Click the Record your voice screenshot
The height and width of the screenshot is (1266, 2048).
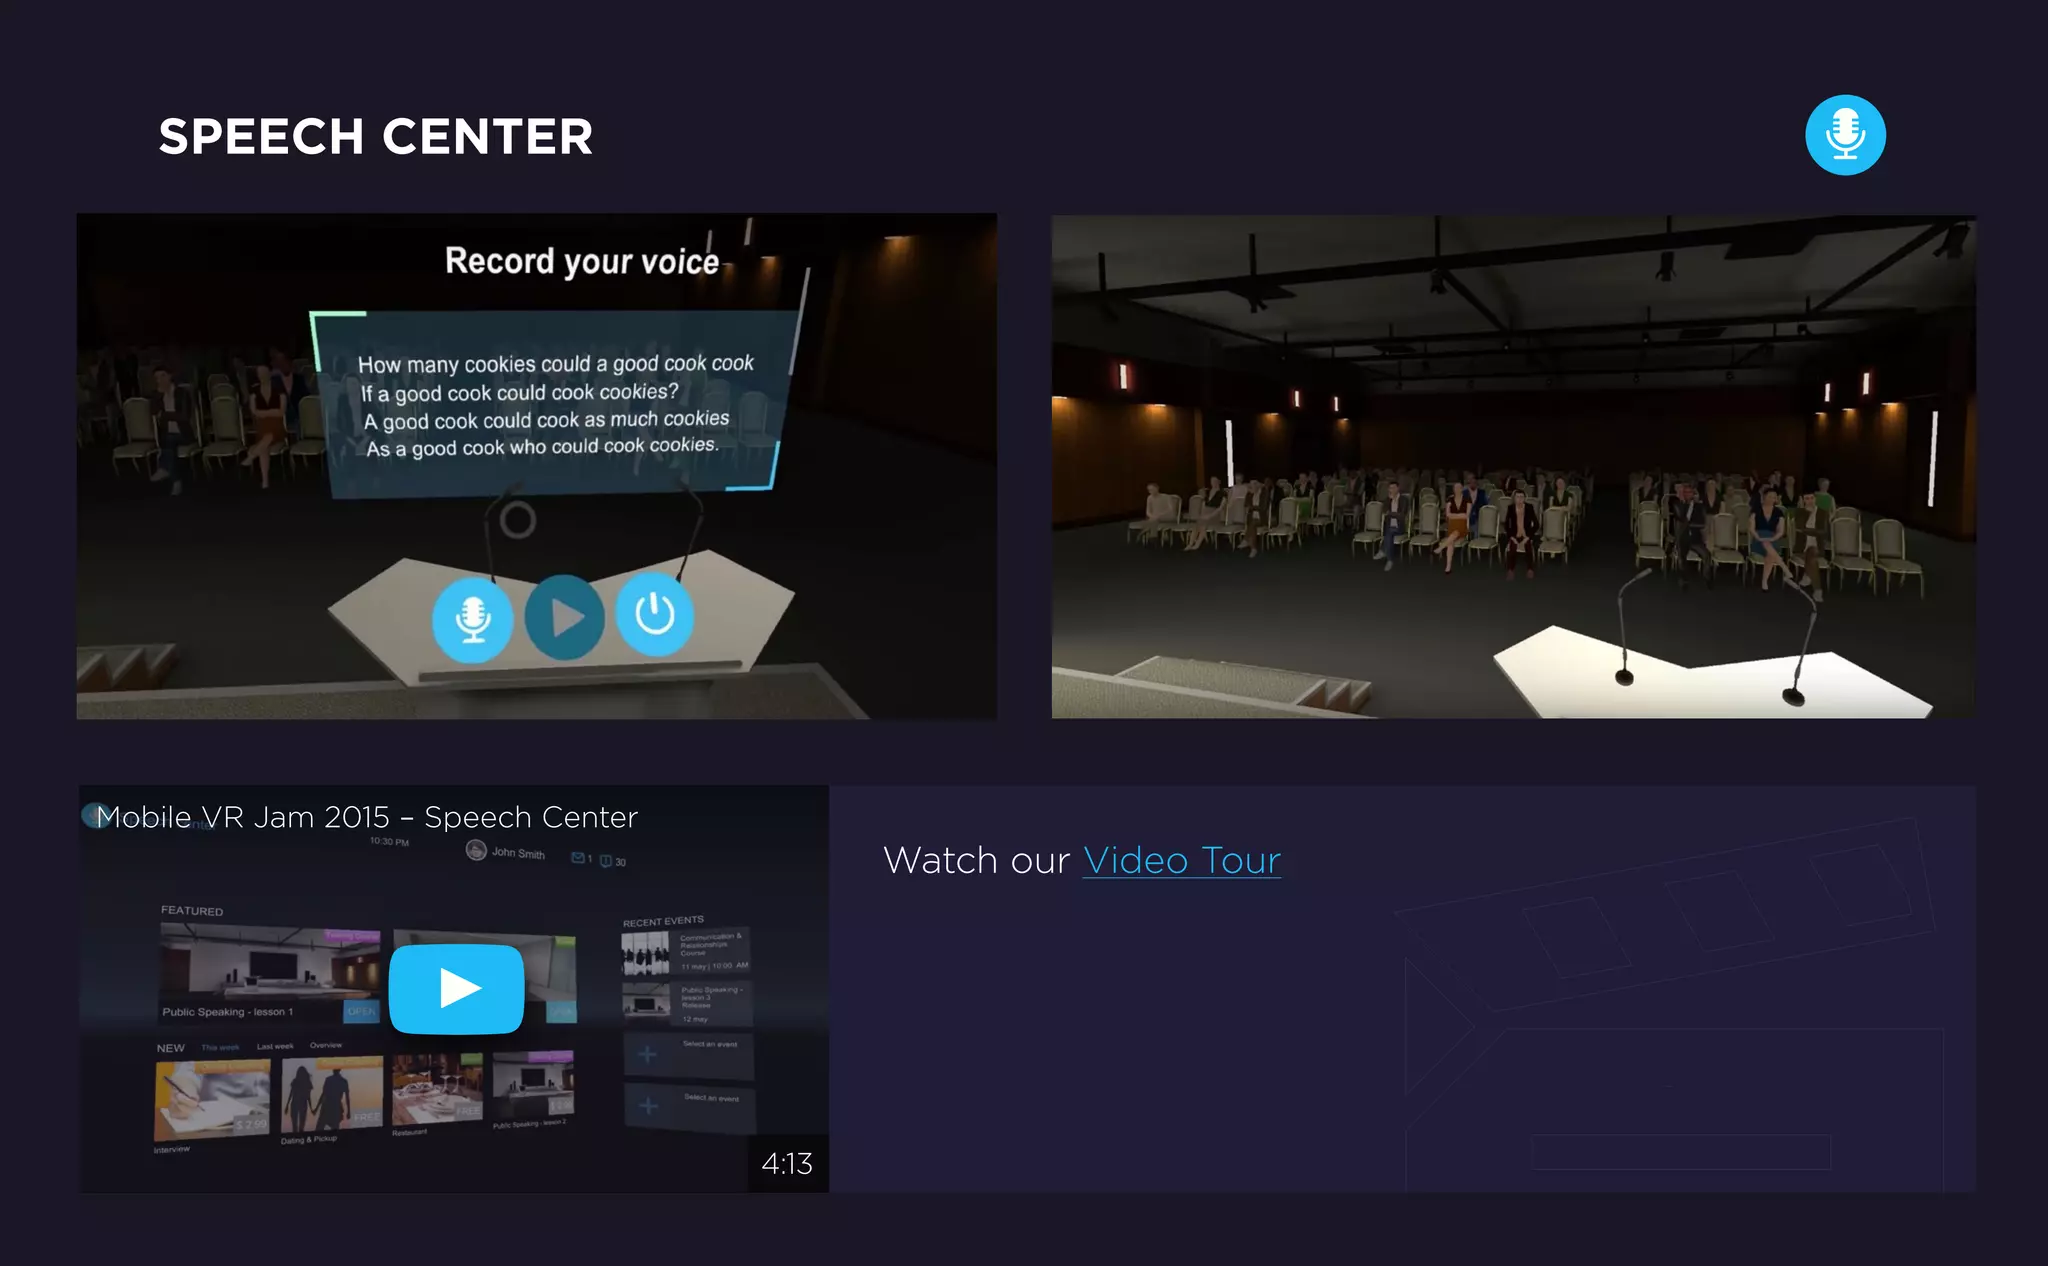click(537, 466)
